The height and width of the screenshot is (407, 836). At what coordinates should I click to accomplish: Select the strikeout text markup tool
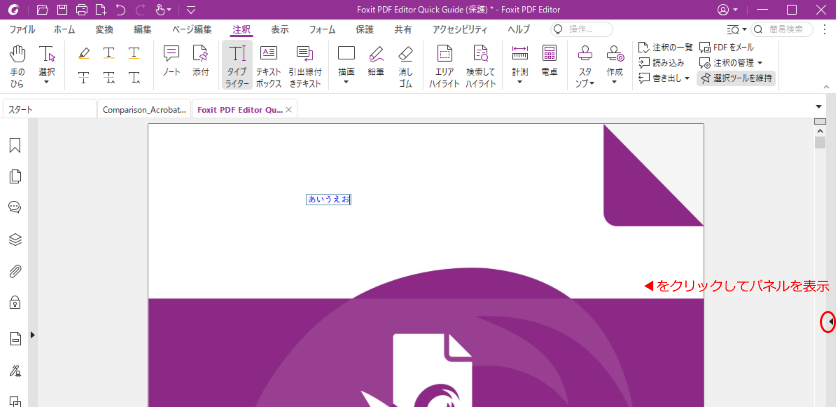(84, 78)
